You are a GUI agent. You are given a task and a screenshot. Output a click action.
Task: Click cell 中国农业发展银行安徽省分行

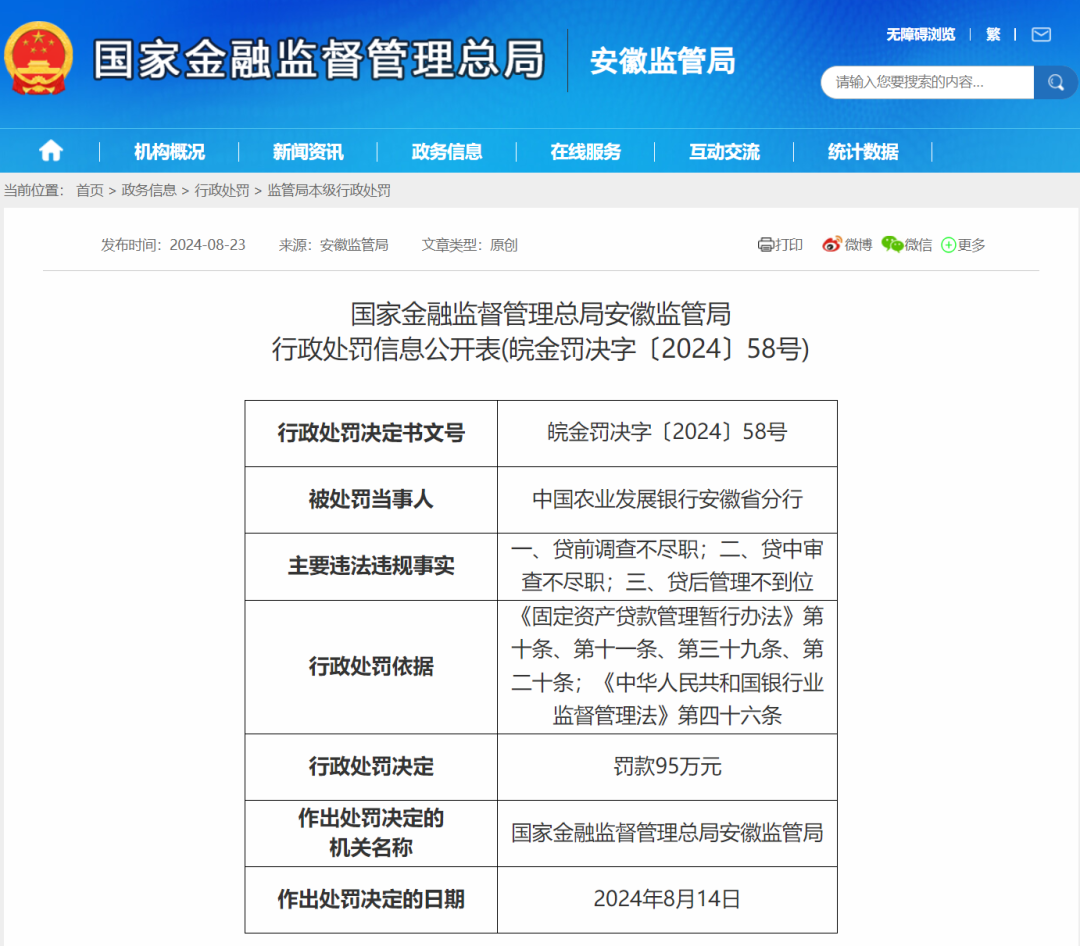pyautogui.click(x=667, y=499)
